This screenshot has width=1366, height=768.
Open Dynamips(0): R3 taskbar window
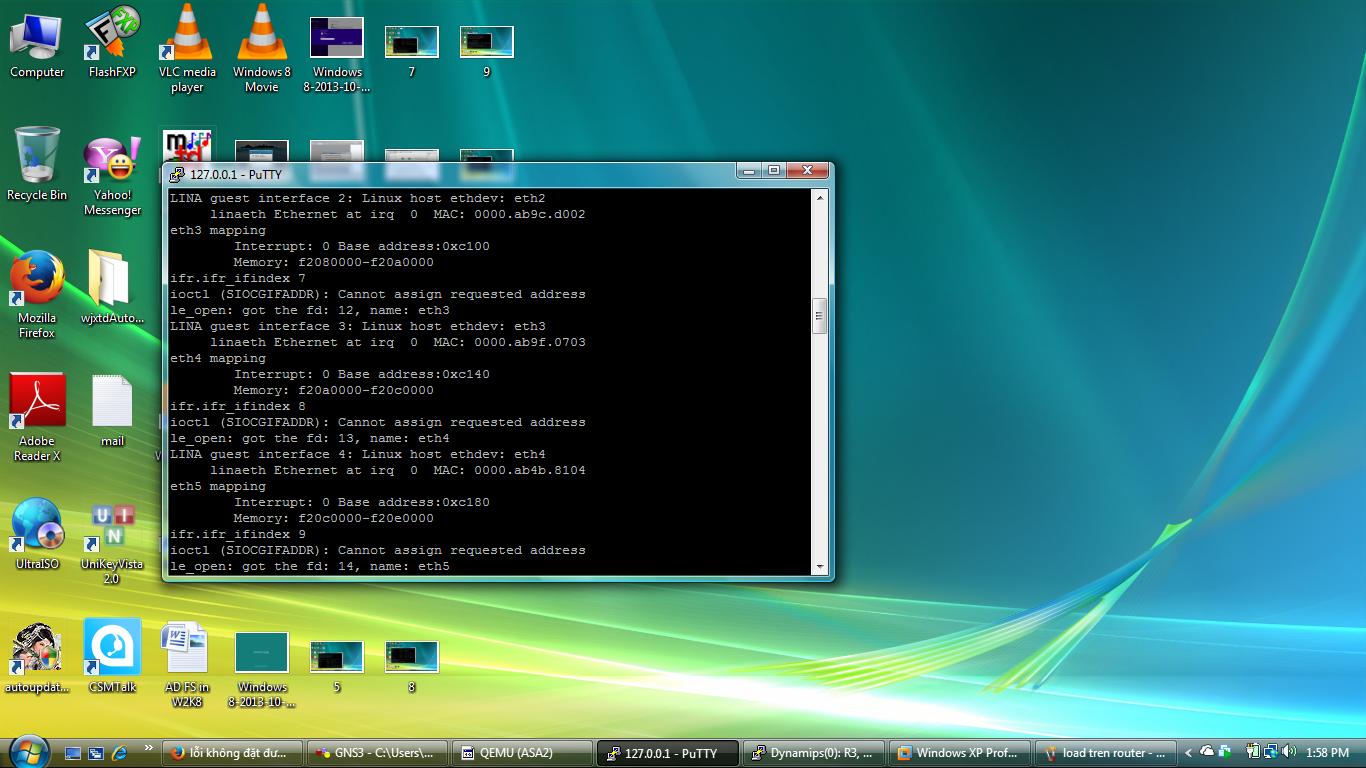click(816, 753)
